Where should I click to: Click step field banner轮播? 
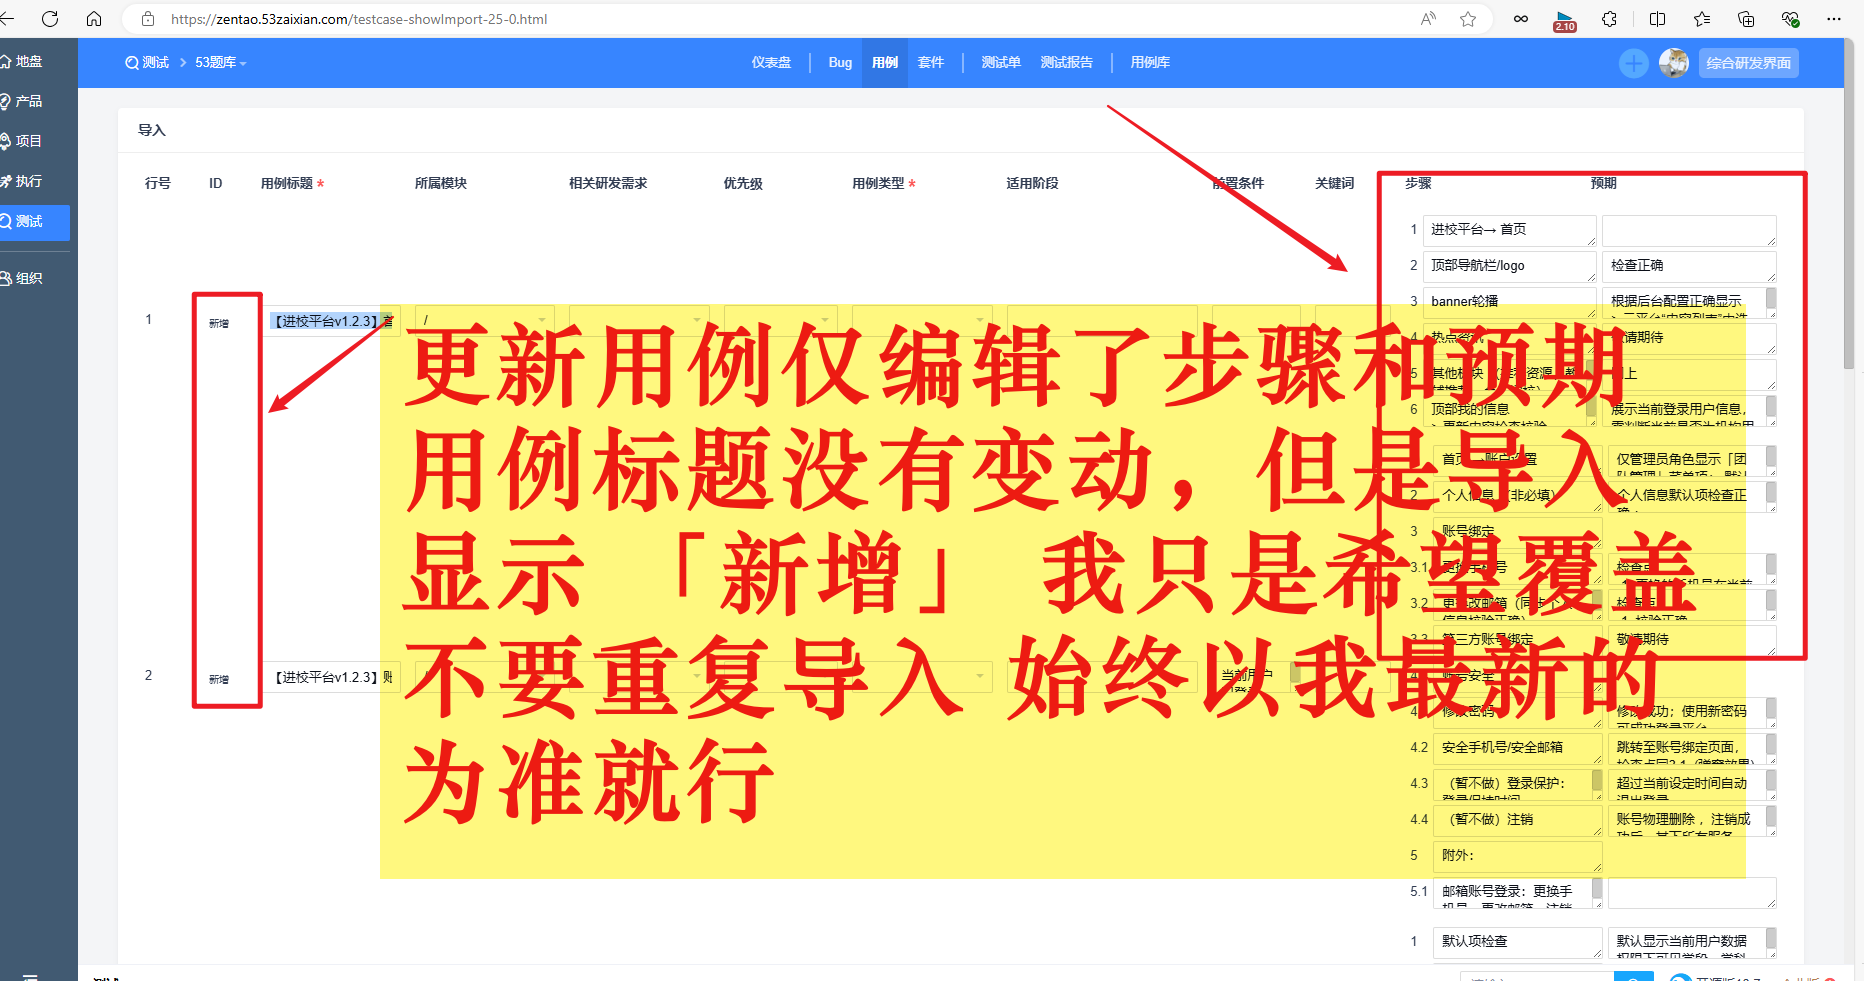1510,302
